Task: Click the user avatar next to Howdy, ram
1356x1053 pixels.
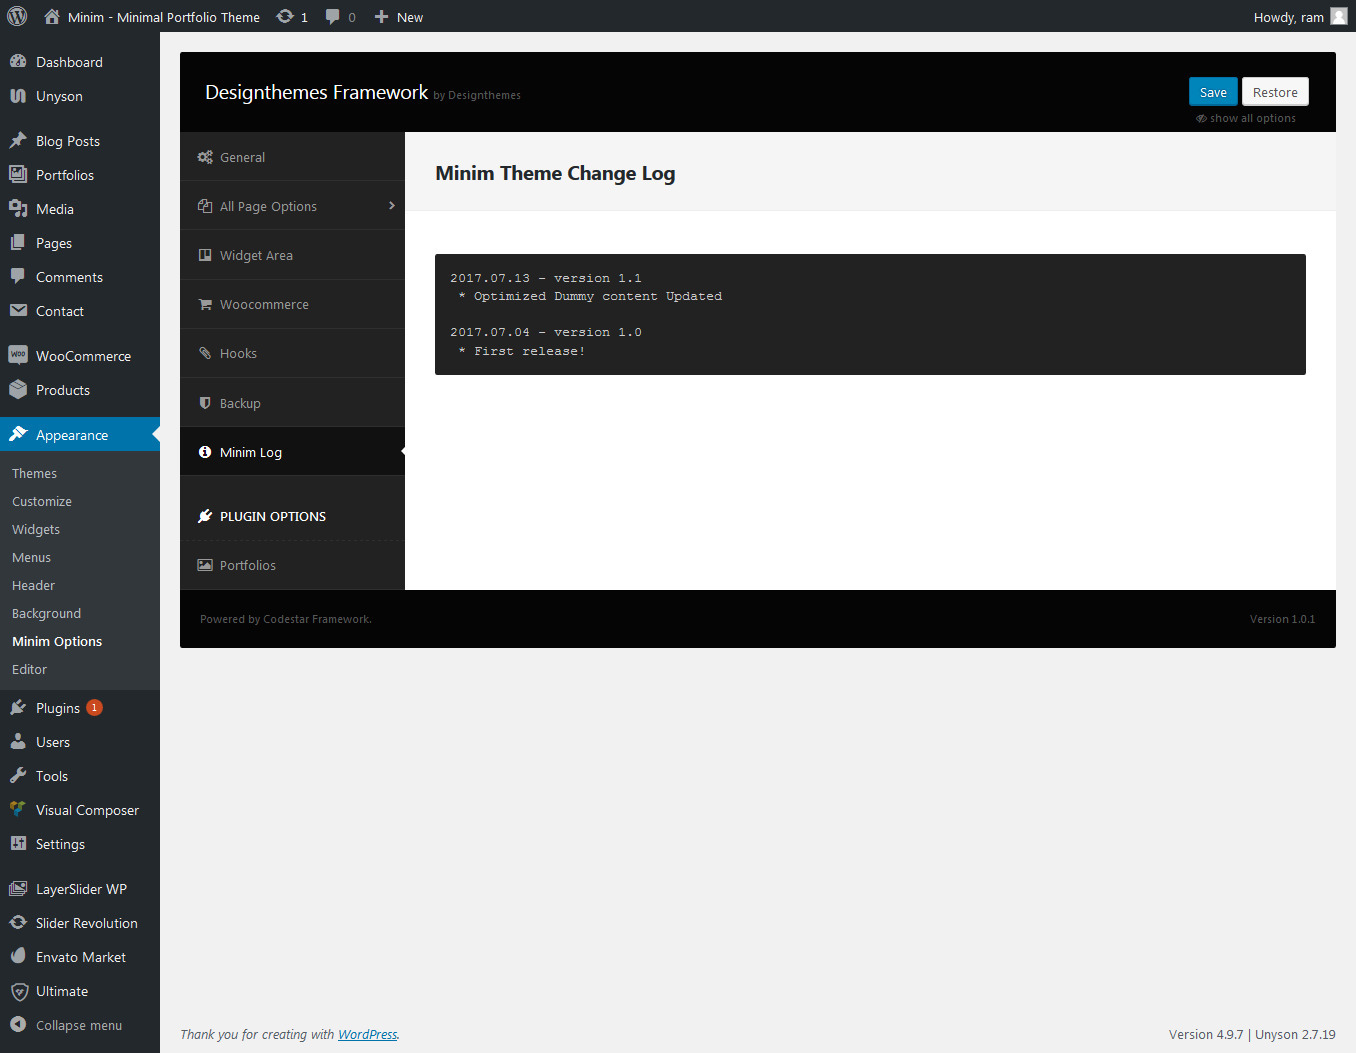Action: click(x=1339, y=16)
